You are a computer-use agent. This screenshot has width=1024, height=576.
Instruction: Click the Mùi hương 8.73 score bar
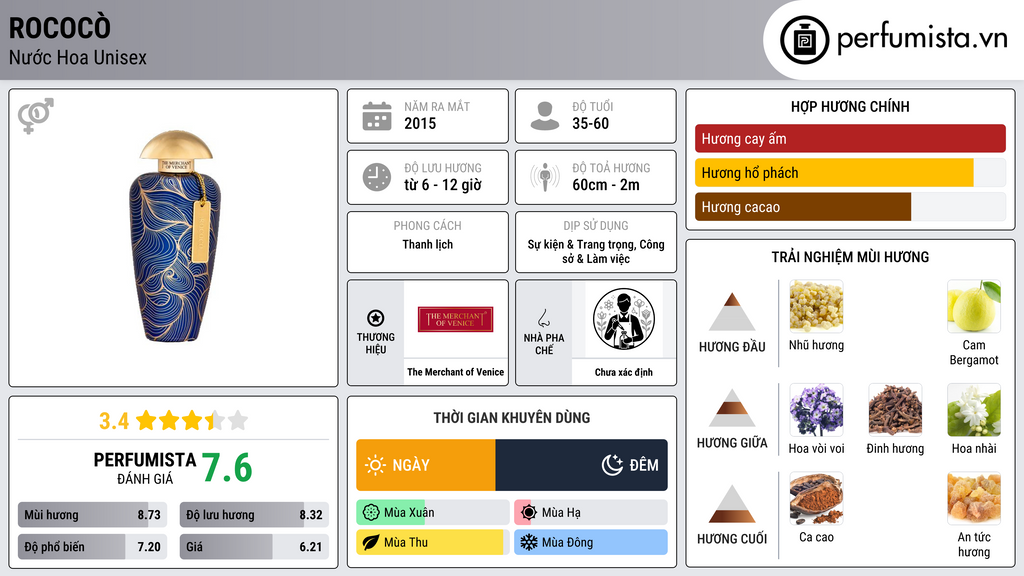93,515
